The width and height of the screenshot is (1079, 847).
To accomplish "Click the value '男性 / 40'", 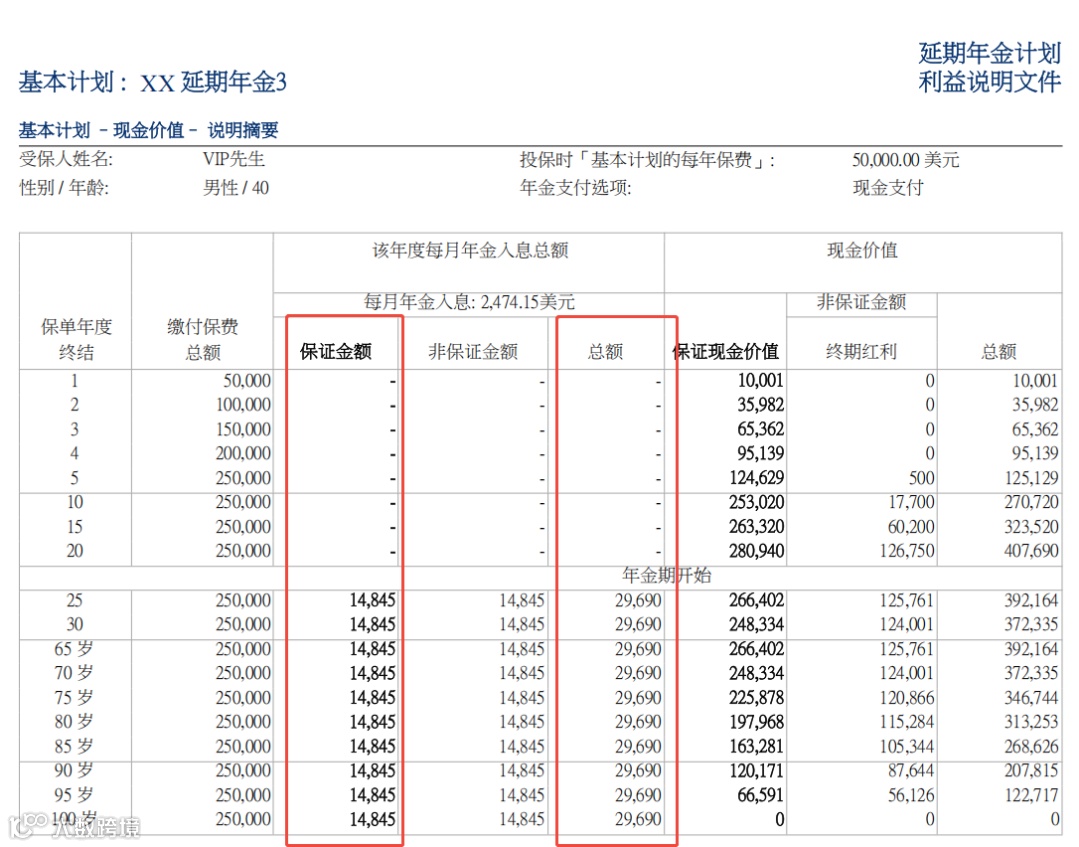I will (236, 187).
